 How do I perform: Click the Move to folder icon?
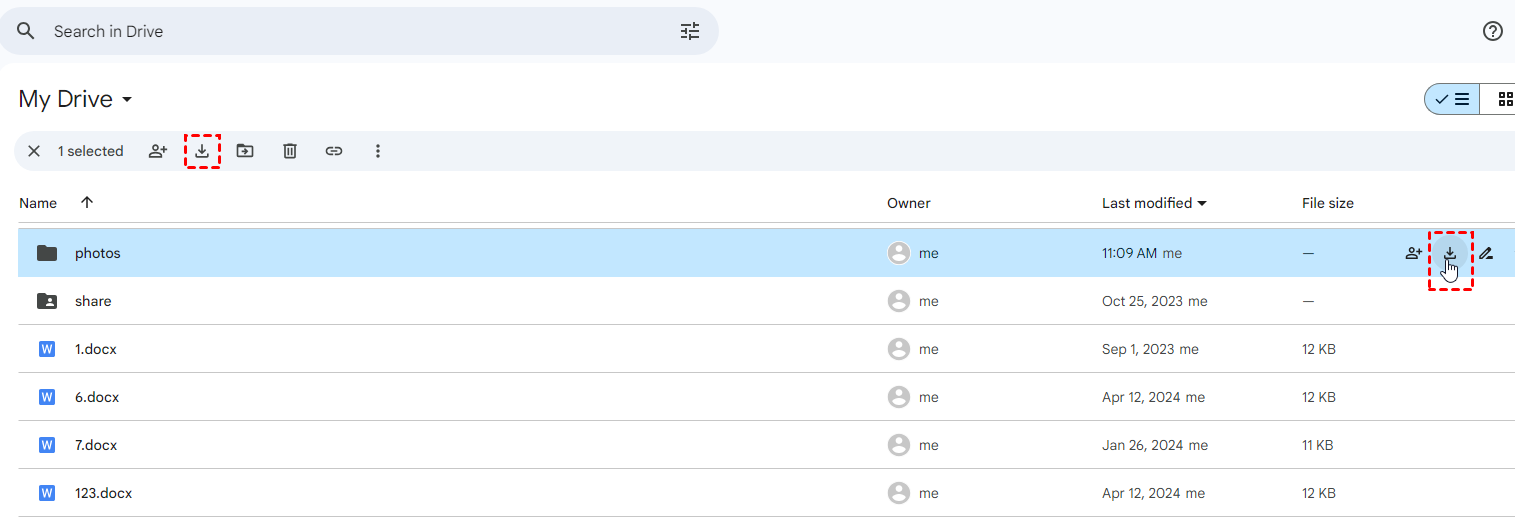click(x=245, y=151)
